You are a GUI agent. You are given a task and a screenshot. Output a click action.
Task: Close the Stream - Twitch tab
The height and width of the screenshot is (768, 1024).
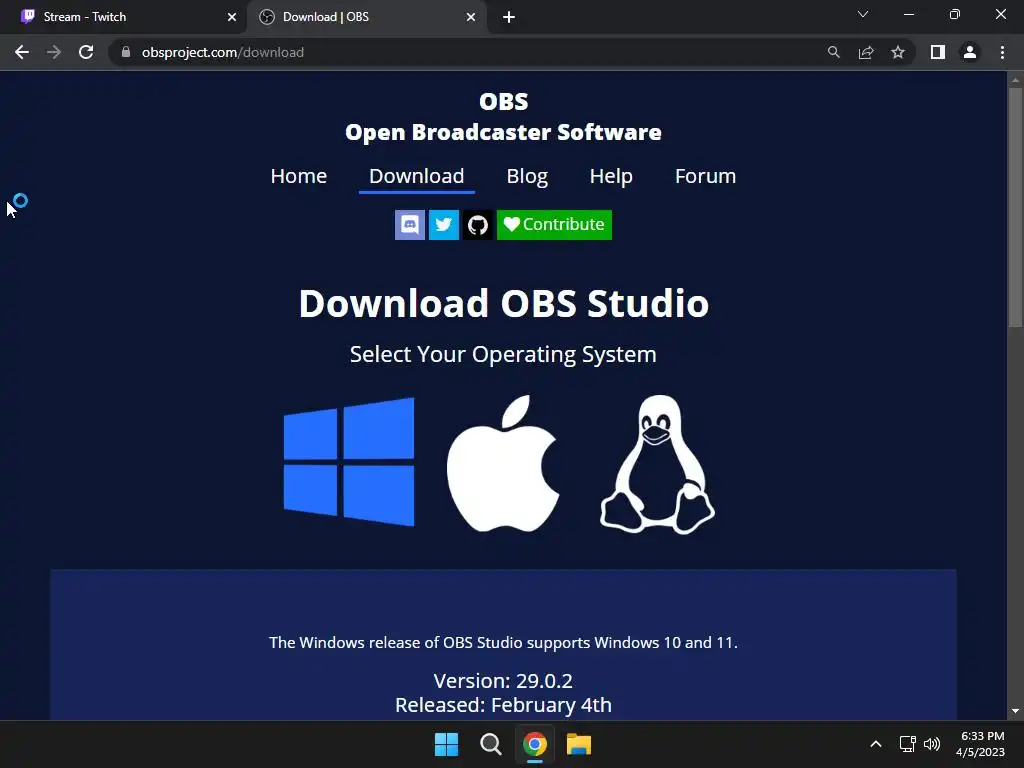232,17
